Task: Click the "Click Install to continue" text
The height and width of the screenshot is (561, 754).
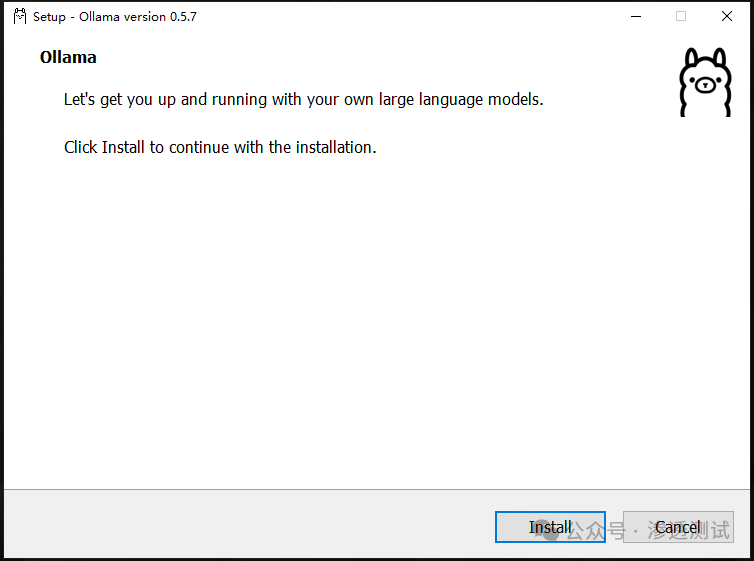Action: pyautogui.click(x=220, y=147)
